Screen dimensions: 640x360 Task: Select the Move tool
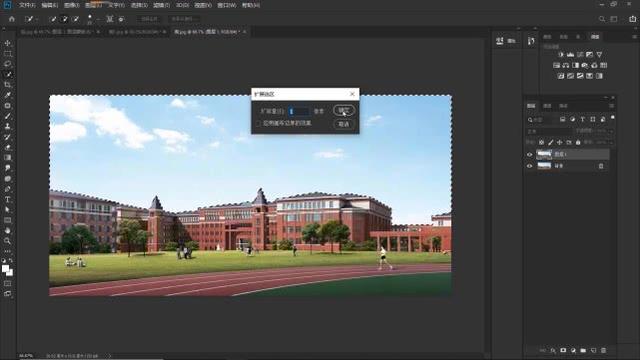tap(7, 43)
